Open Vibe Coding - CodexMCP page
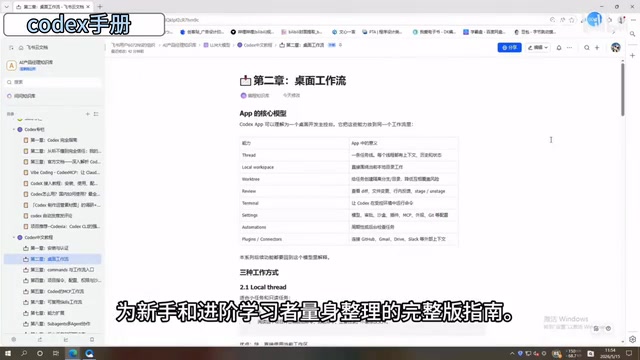Viewport: 640px width, 360px height. (62, 173)
